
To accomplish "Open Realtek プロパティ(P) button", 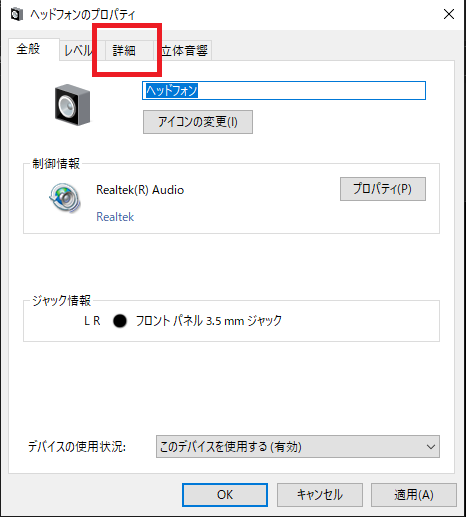I will click(383, 189).
